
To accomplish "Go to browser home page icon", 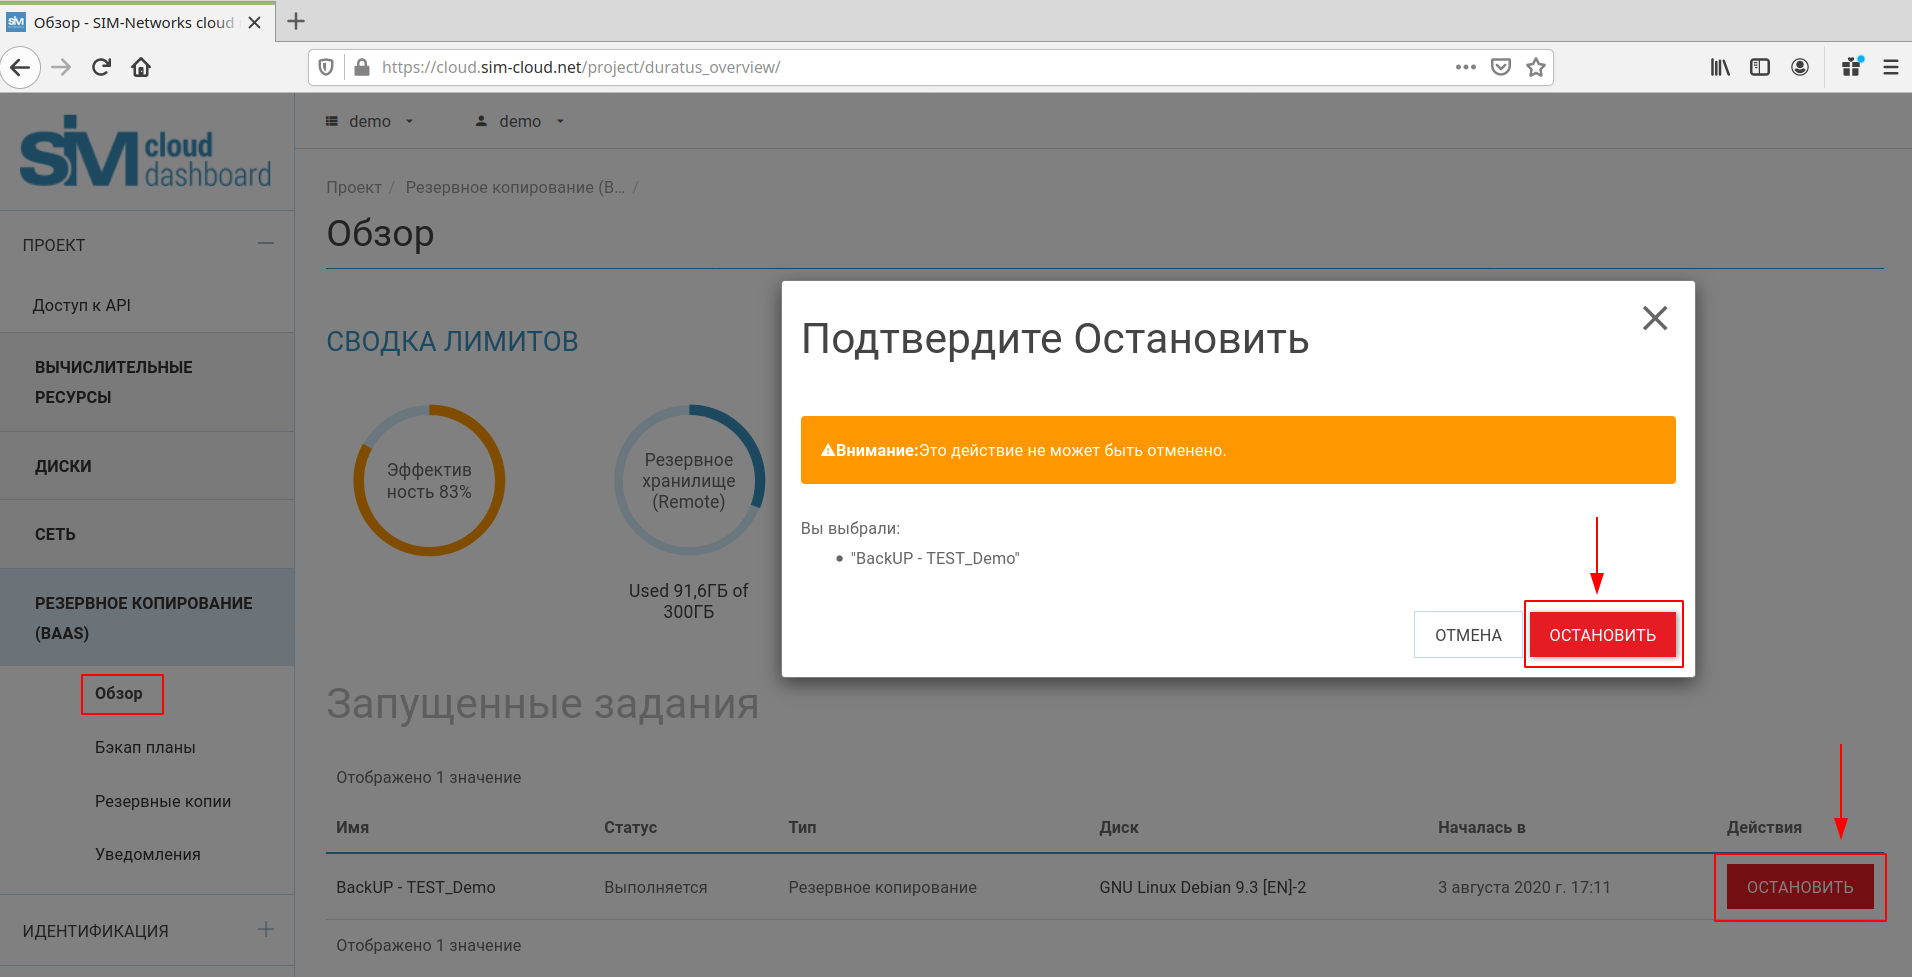I will (141, 67).
